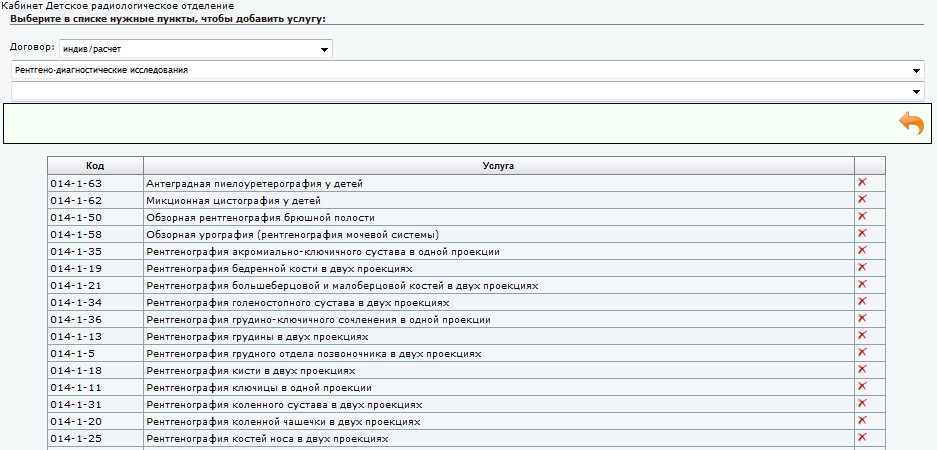
Task: Remove Рентгенография бедренной кости service
Action: point(862,268)
